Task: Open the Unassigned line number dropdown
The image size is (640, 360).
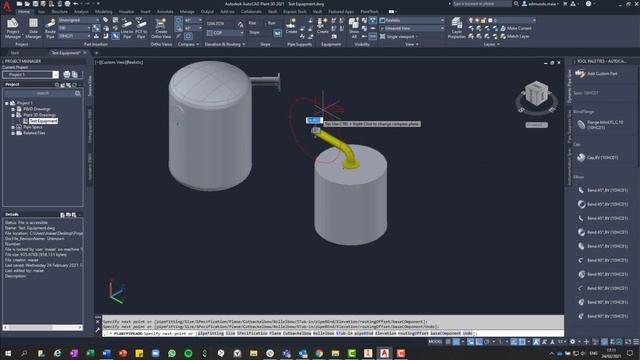Action: point(79,20)
